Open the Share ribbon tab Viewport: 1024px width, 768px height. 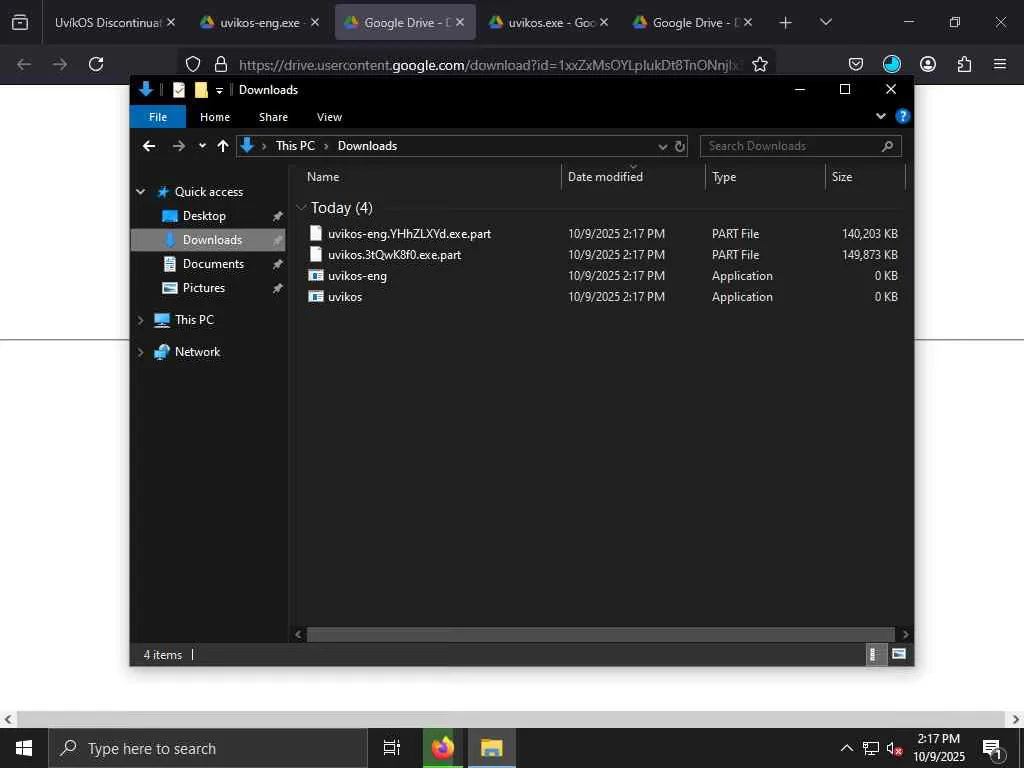[273, 117]
